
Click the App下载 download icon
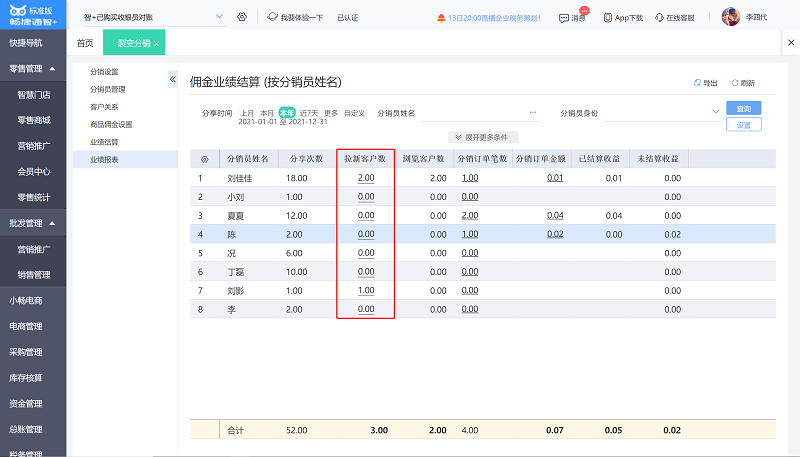pyautogui.click(x=606, y=17)
